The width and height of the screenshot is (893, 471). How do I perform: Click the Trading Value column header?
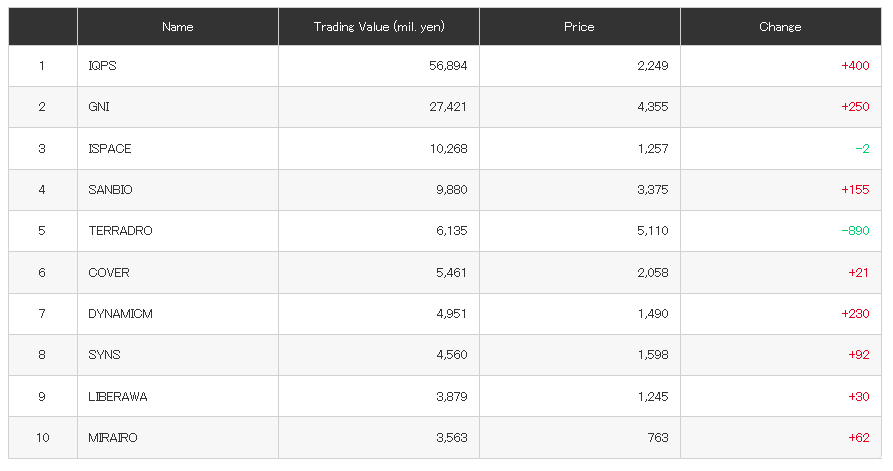click(x=379, y=27)
